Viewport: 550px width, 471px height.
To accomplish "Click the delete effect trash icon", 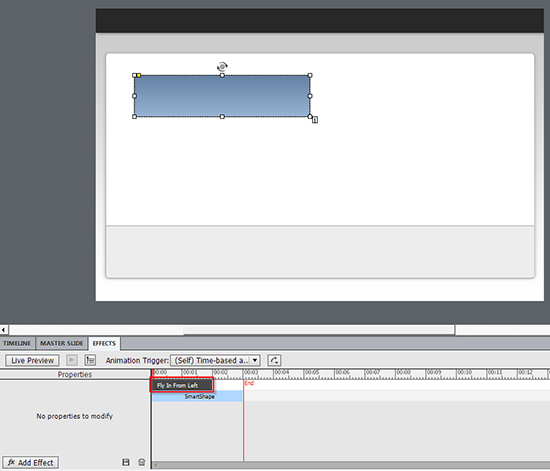I will (142, 462).
